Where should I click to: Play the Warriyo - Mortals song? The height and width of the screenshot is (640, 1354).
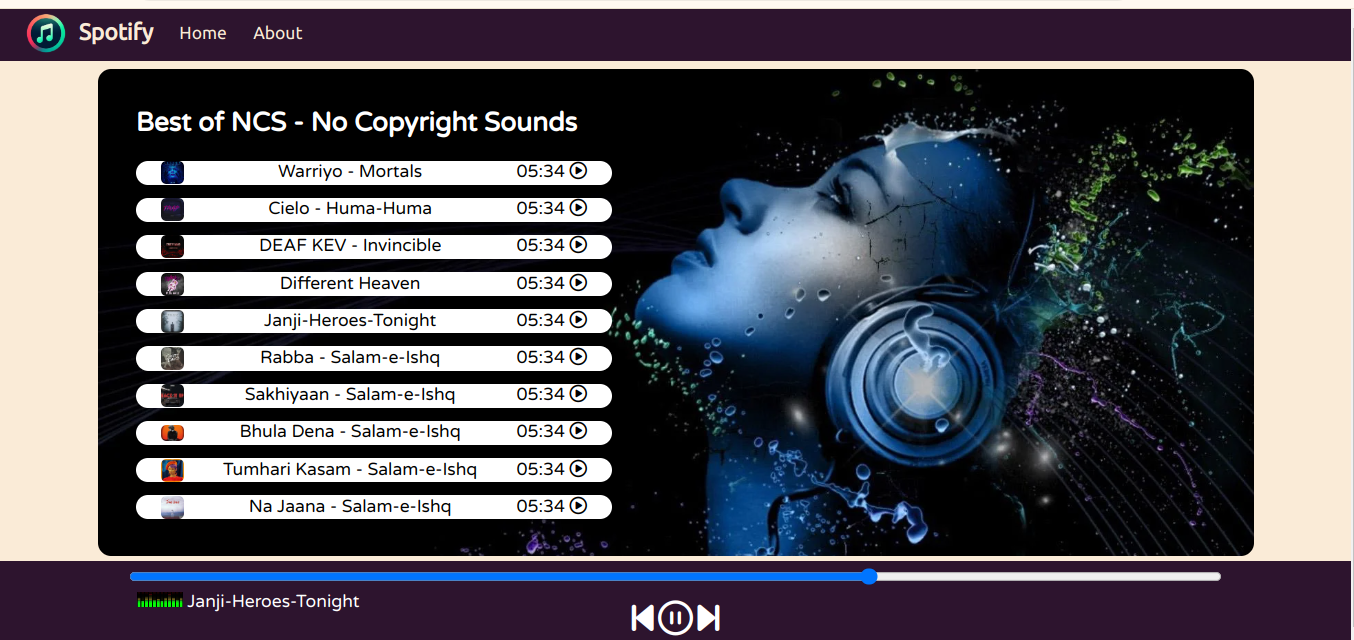pyautogui.click(x=578, y=171)
